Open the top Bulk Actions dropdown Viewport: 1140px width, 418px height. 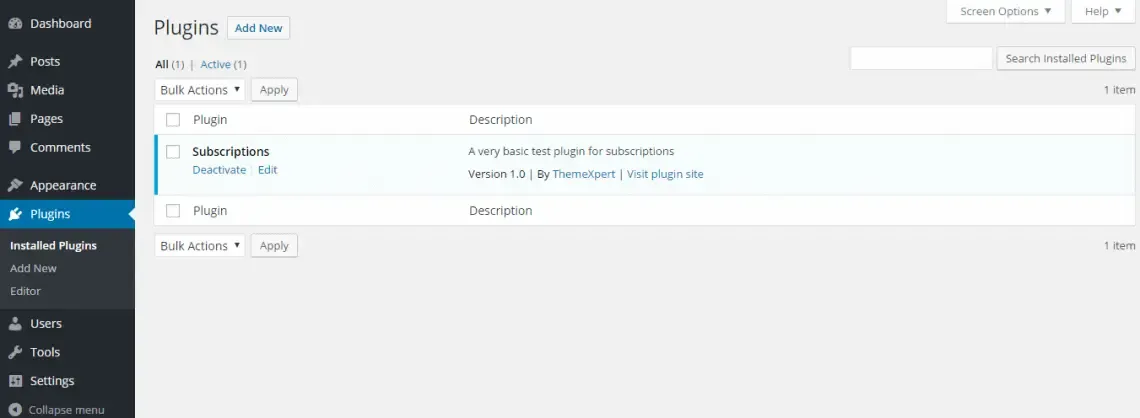point(200,90)
